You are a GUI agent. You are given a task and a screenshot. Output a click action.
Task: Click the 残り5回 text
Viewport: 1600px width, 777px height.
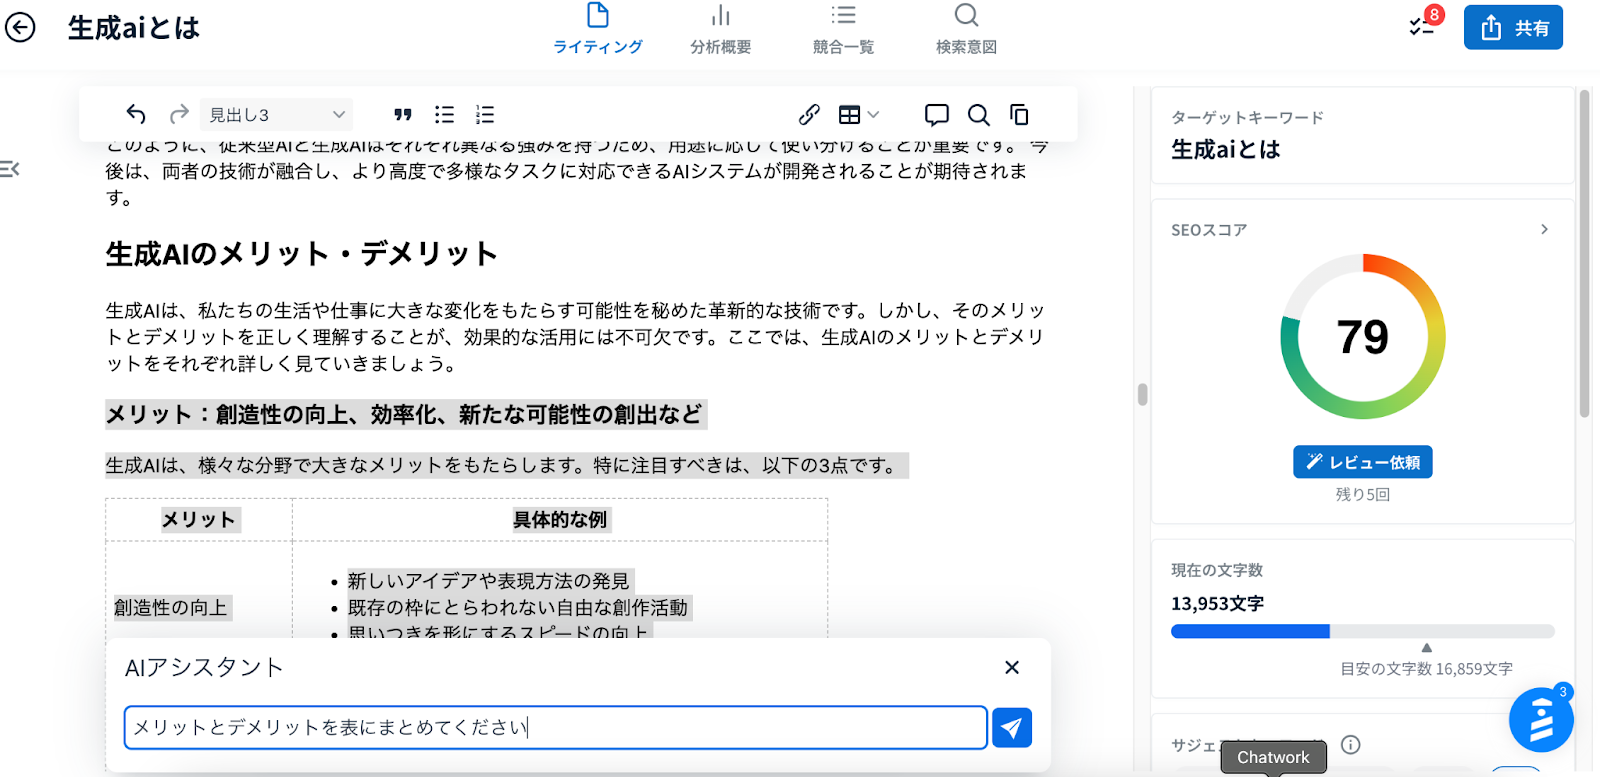point(1362,494)
